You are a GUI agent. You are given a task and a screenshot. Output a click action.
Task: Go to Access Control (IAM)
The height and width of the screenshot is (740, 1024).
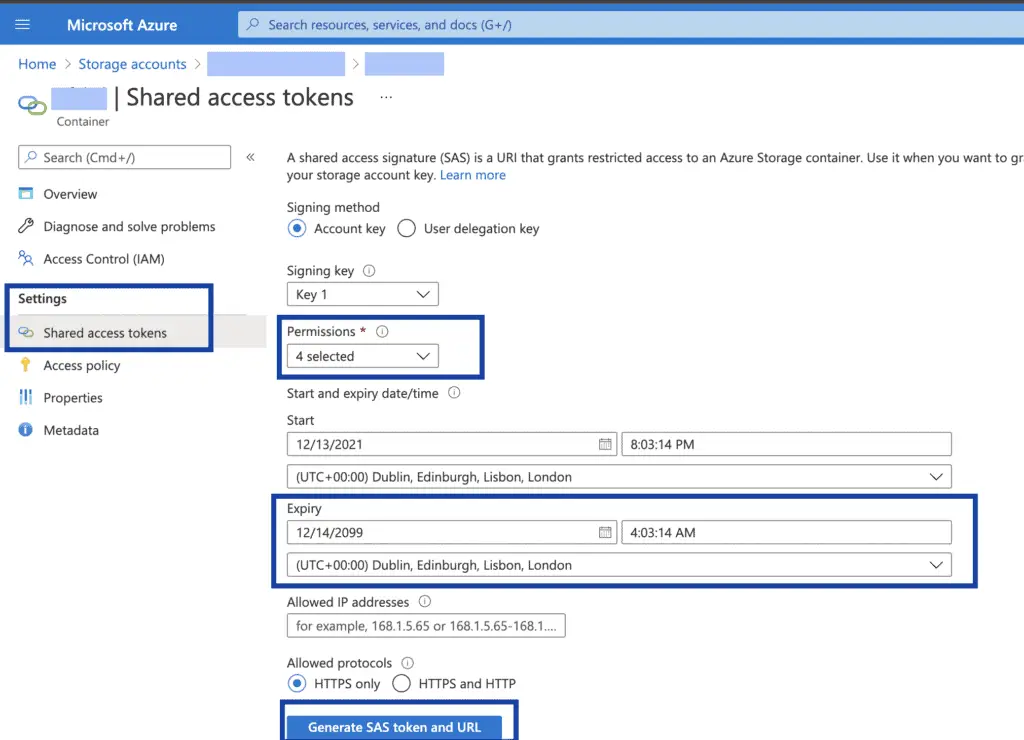(104, 259)
